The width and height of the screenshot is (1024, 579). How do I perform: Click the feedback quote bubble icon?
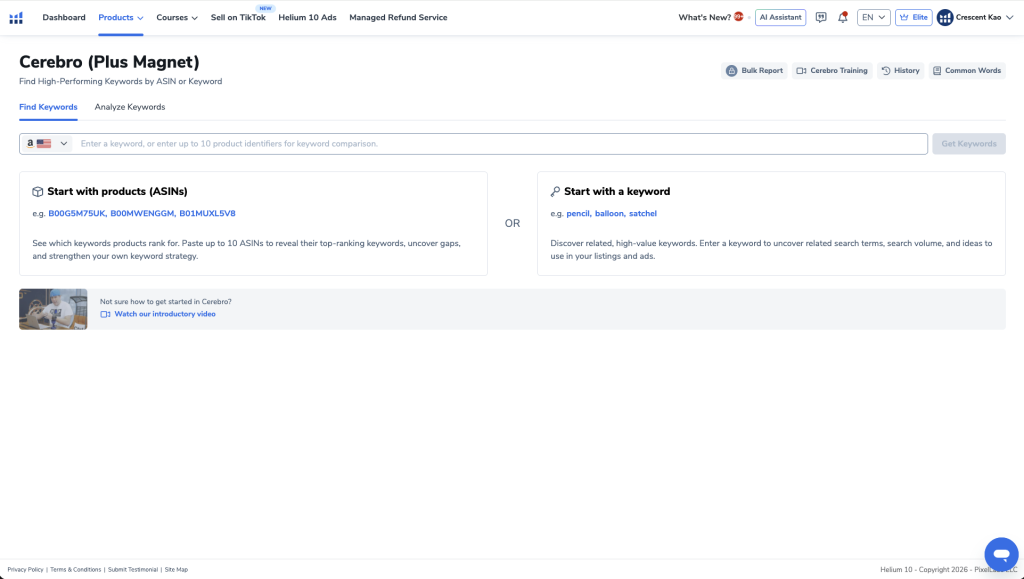click(x=821, y=17)
